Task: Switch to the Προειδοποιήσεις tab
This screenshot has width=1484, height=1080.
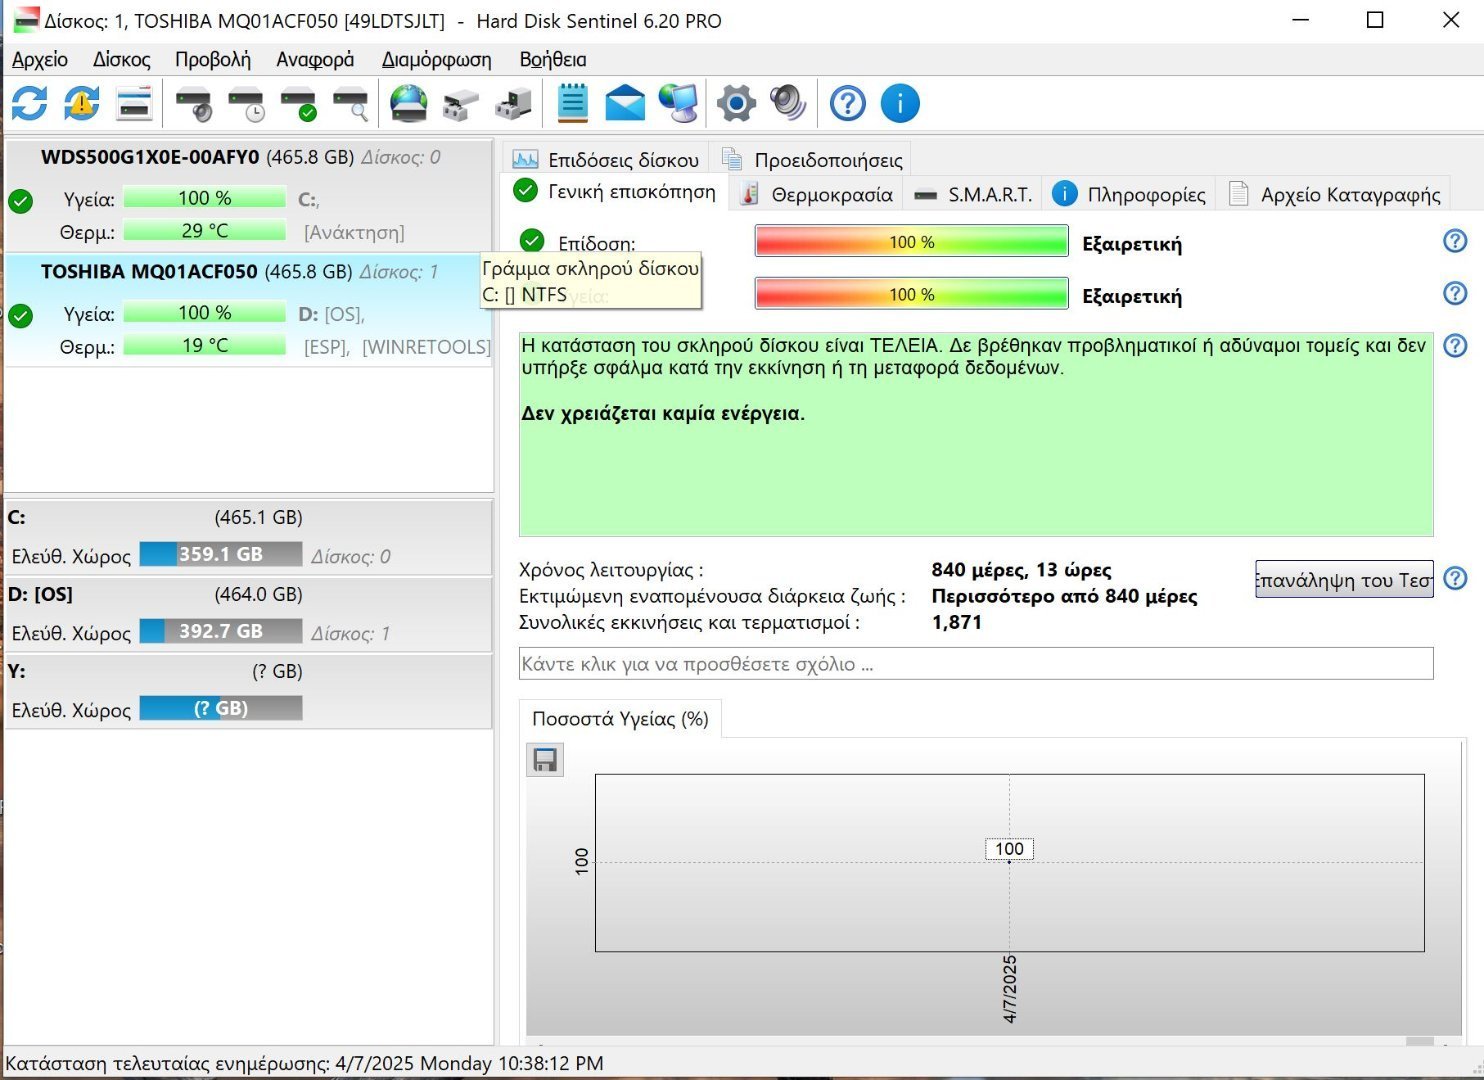Action: tap(812, 159)
